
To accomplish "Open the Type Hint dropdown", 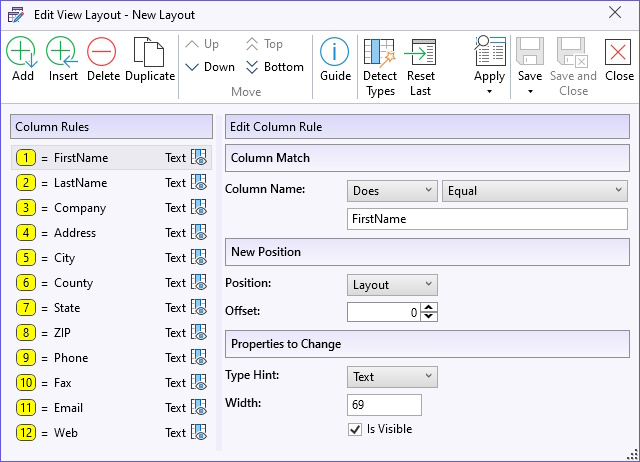I will [392, 377].
